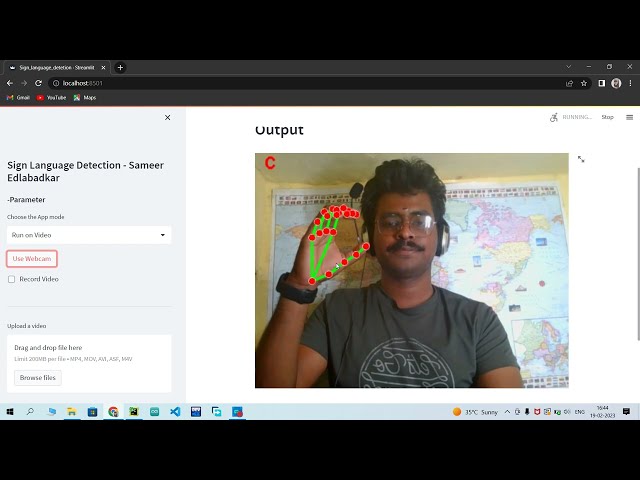Go back in the browser
Image resolution: width=640 pixels, height=480 pixels.
[10, 83]
